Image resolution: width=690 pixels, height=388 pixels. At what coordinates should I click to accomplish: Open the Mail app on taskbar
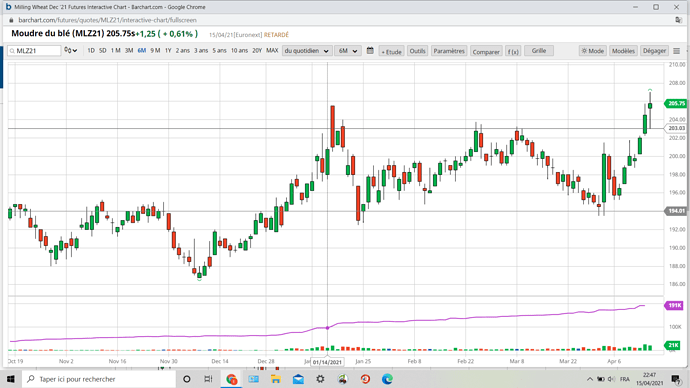(x=298, y=379)
